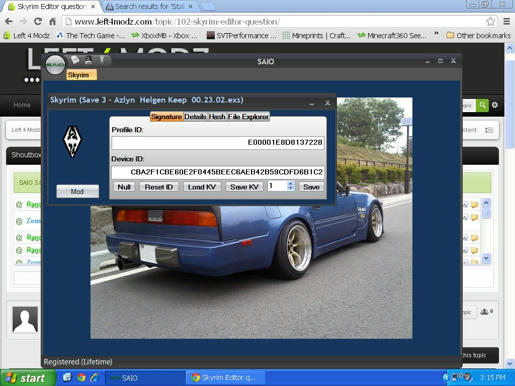Viewport: 515px width, 386px height.
Task: Click the taskbar clock showing 3:15 PM
Action: [x=493, y=378]
